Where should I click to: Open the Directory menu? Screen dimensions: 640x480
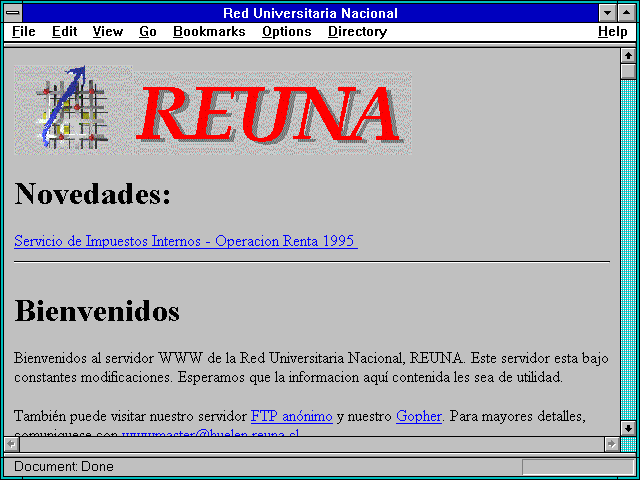point(357,32)
